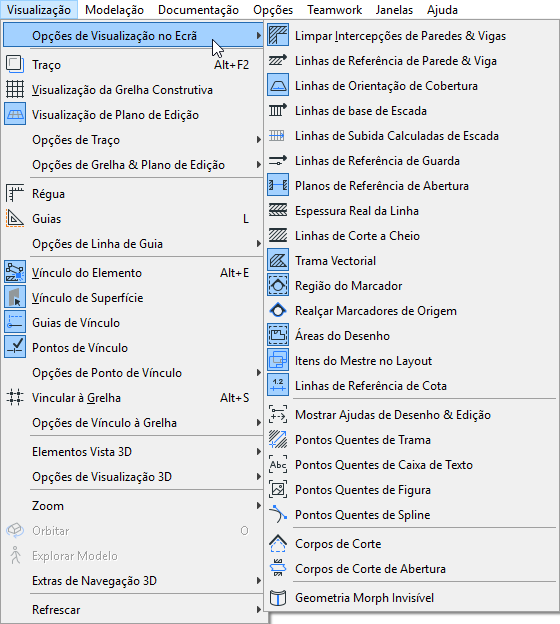Click the Linhas de Subida Calculadas de Escada icon

tap(278, 136)
